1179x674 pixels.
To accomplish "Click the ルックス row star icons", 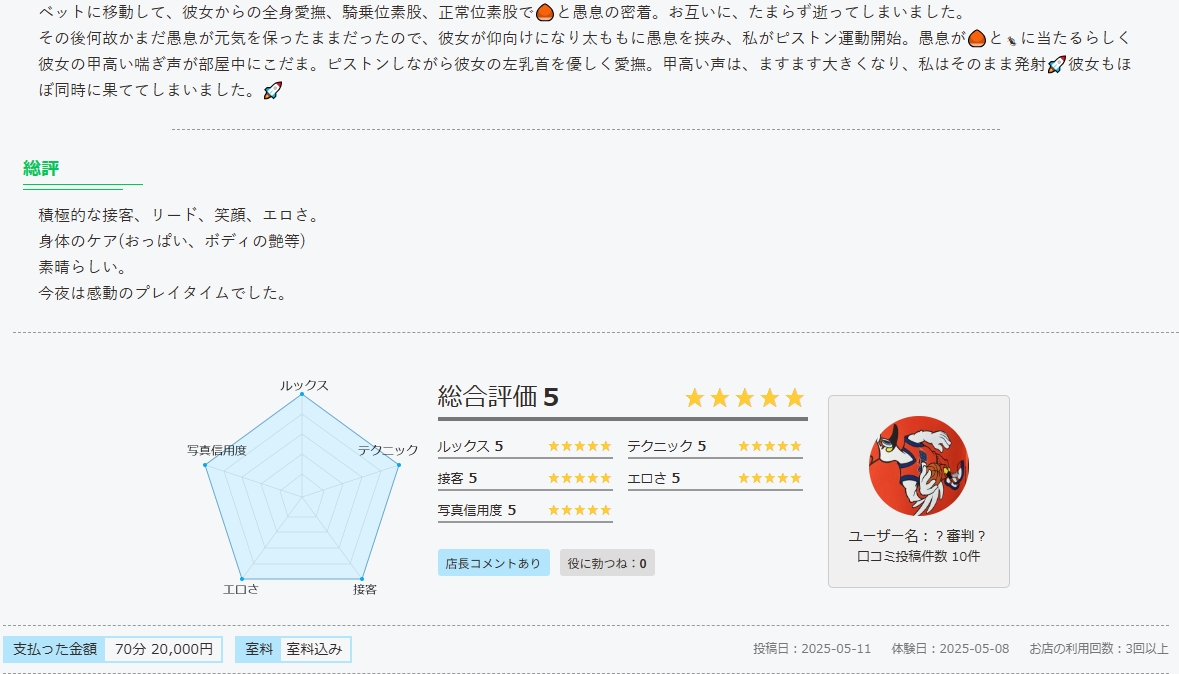I will [x=579, y=446].
